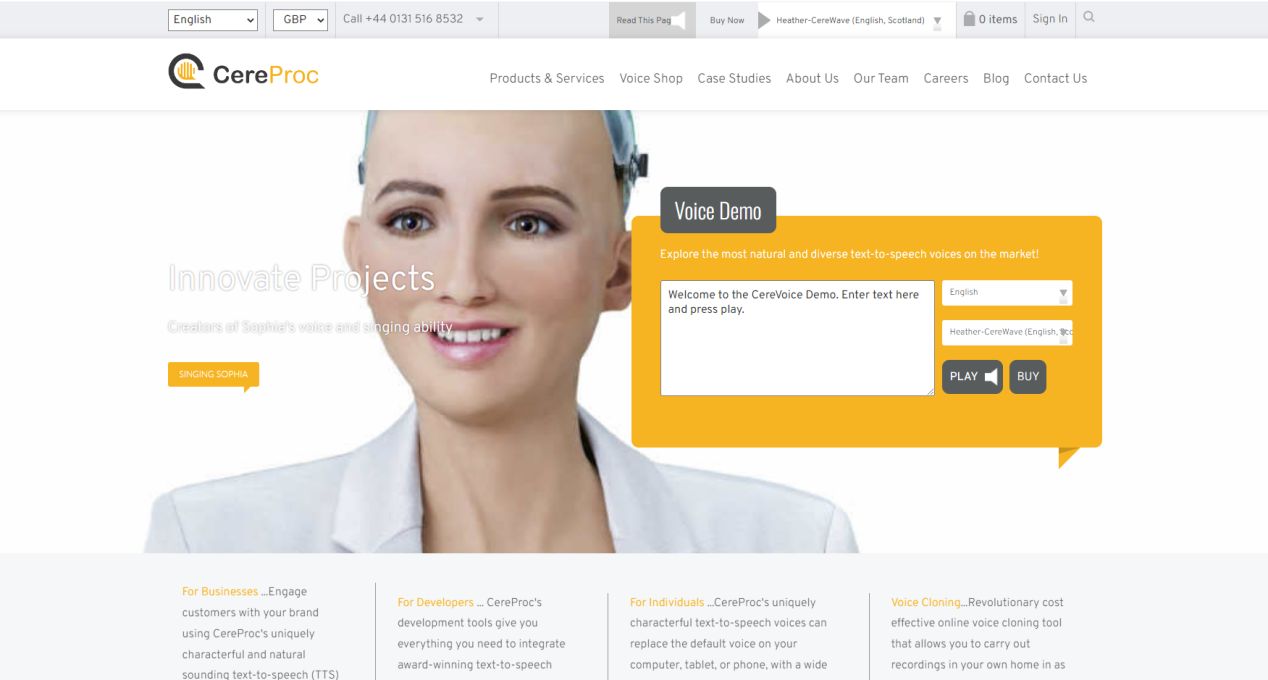Open the For Developers link
This screenshot has height=680, width=1268.
click(x=436, y=602)
